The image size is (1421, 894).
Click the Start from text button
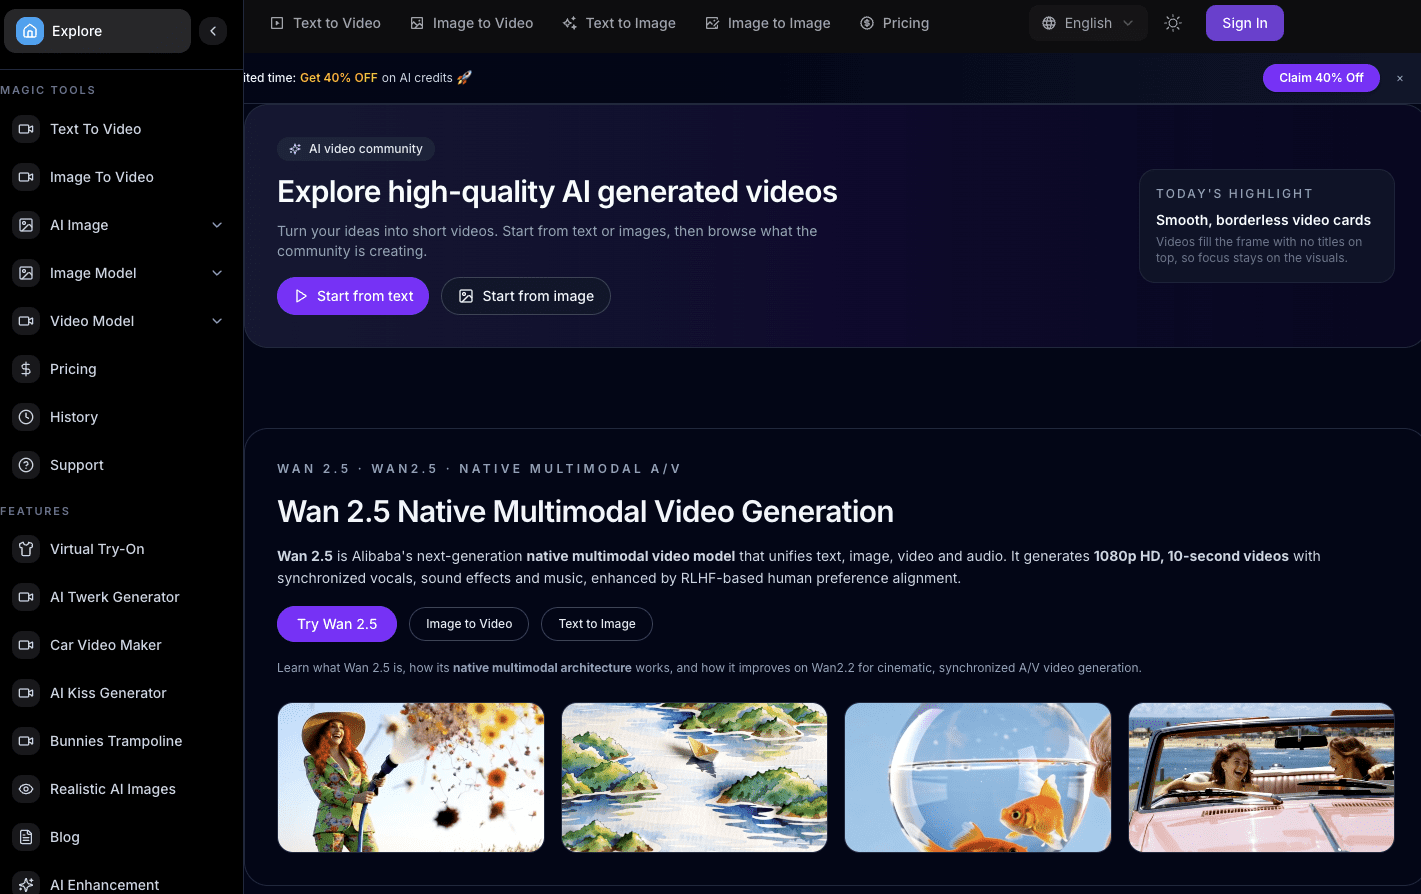point(352,296)
